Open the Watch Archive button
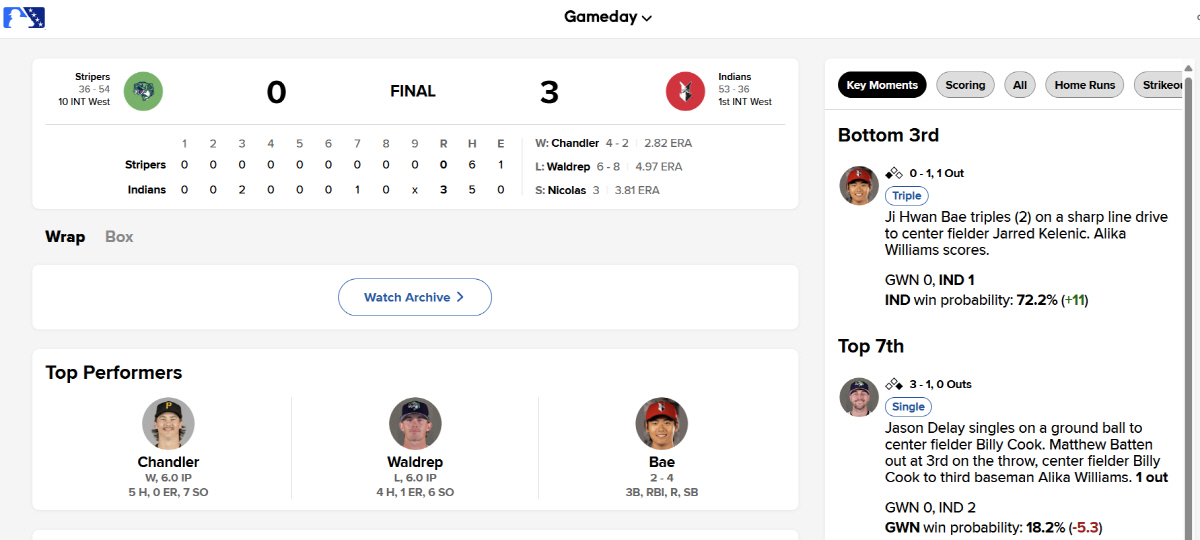This screenshot has width=1200, height=540. tap(415, 297)
